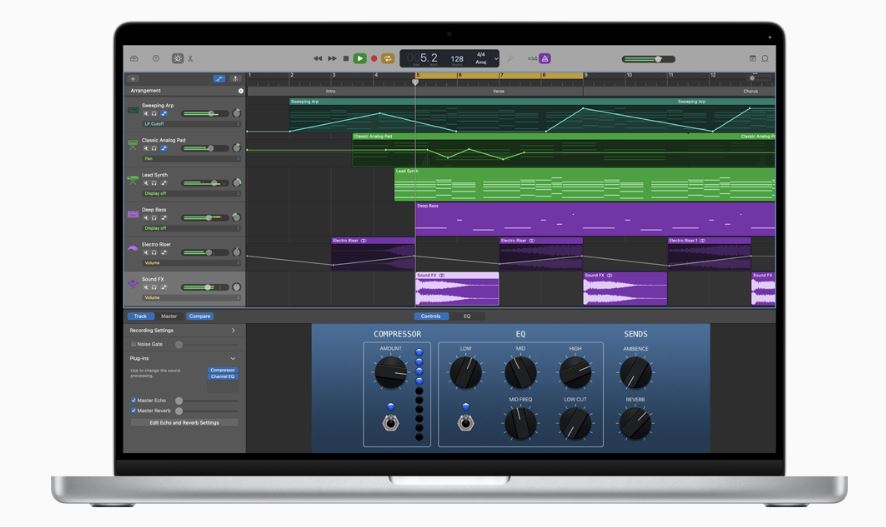Flip the EQ on/off switch

point(466,423)
